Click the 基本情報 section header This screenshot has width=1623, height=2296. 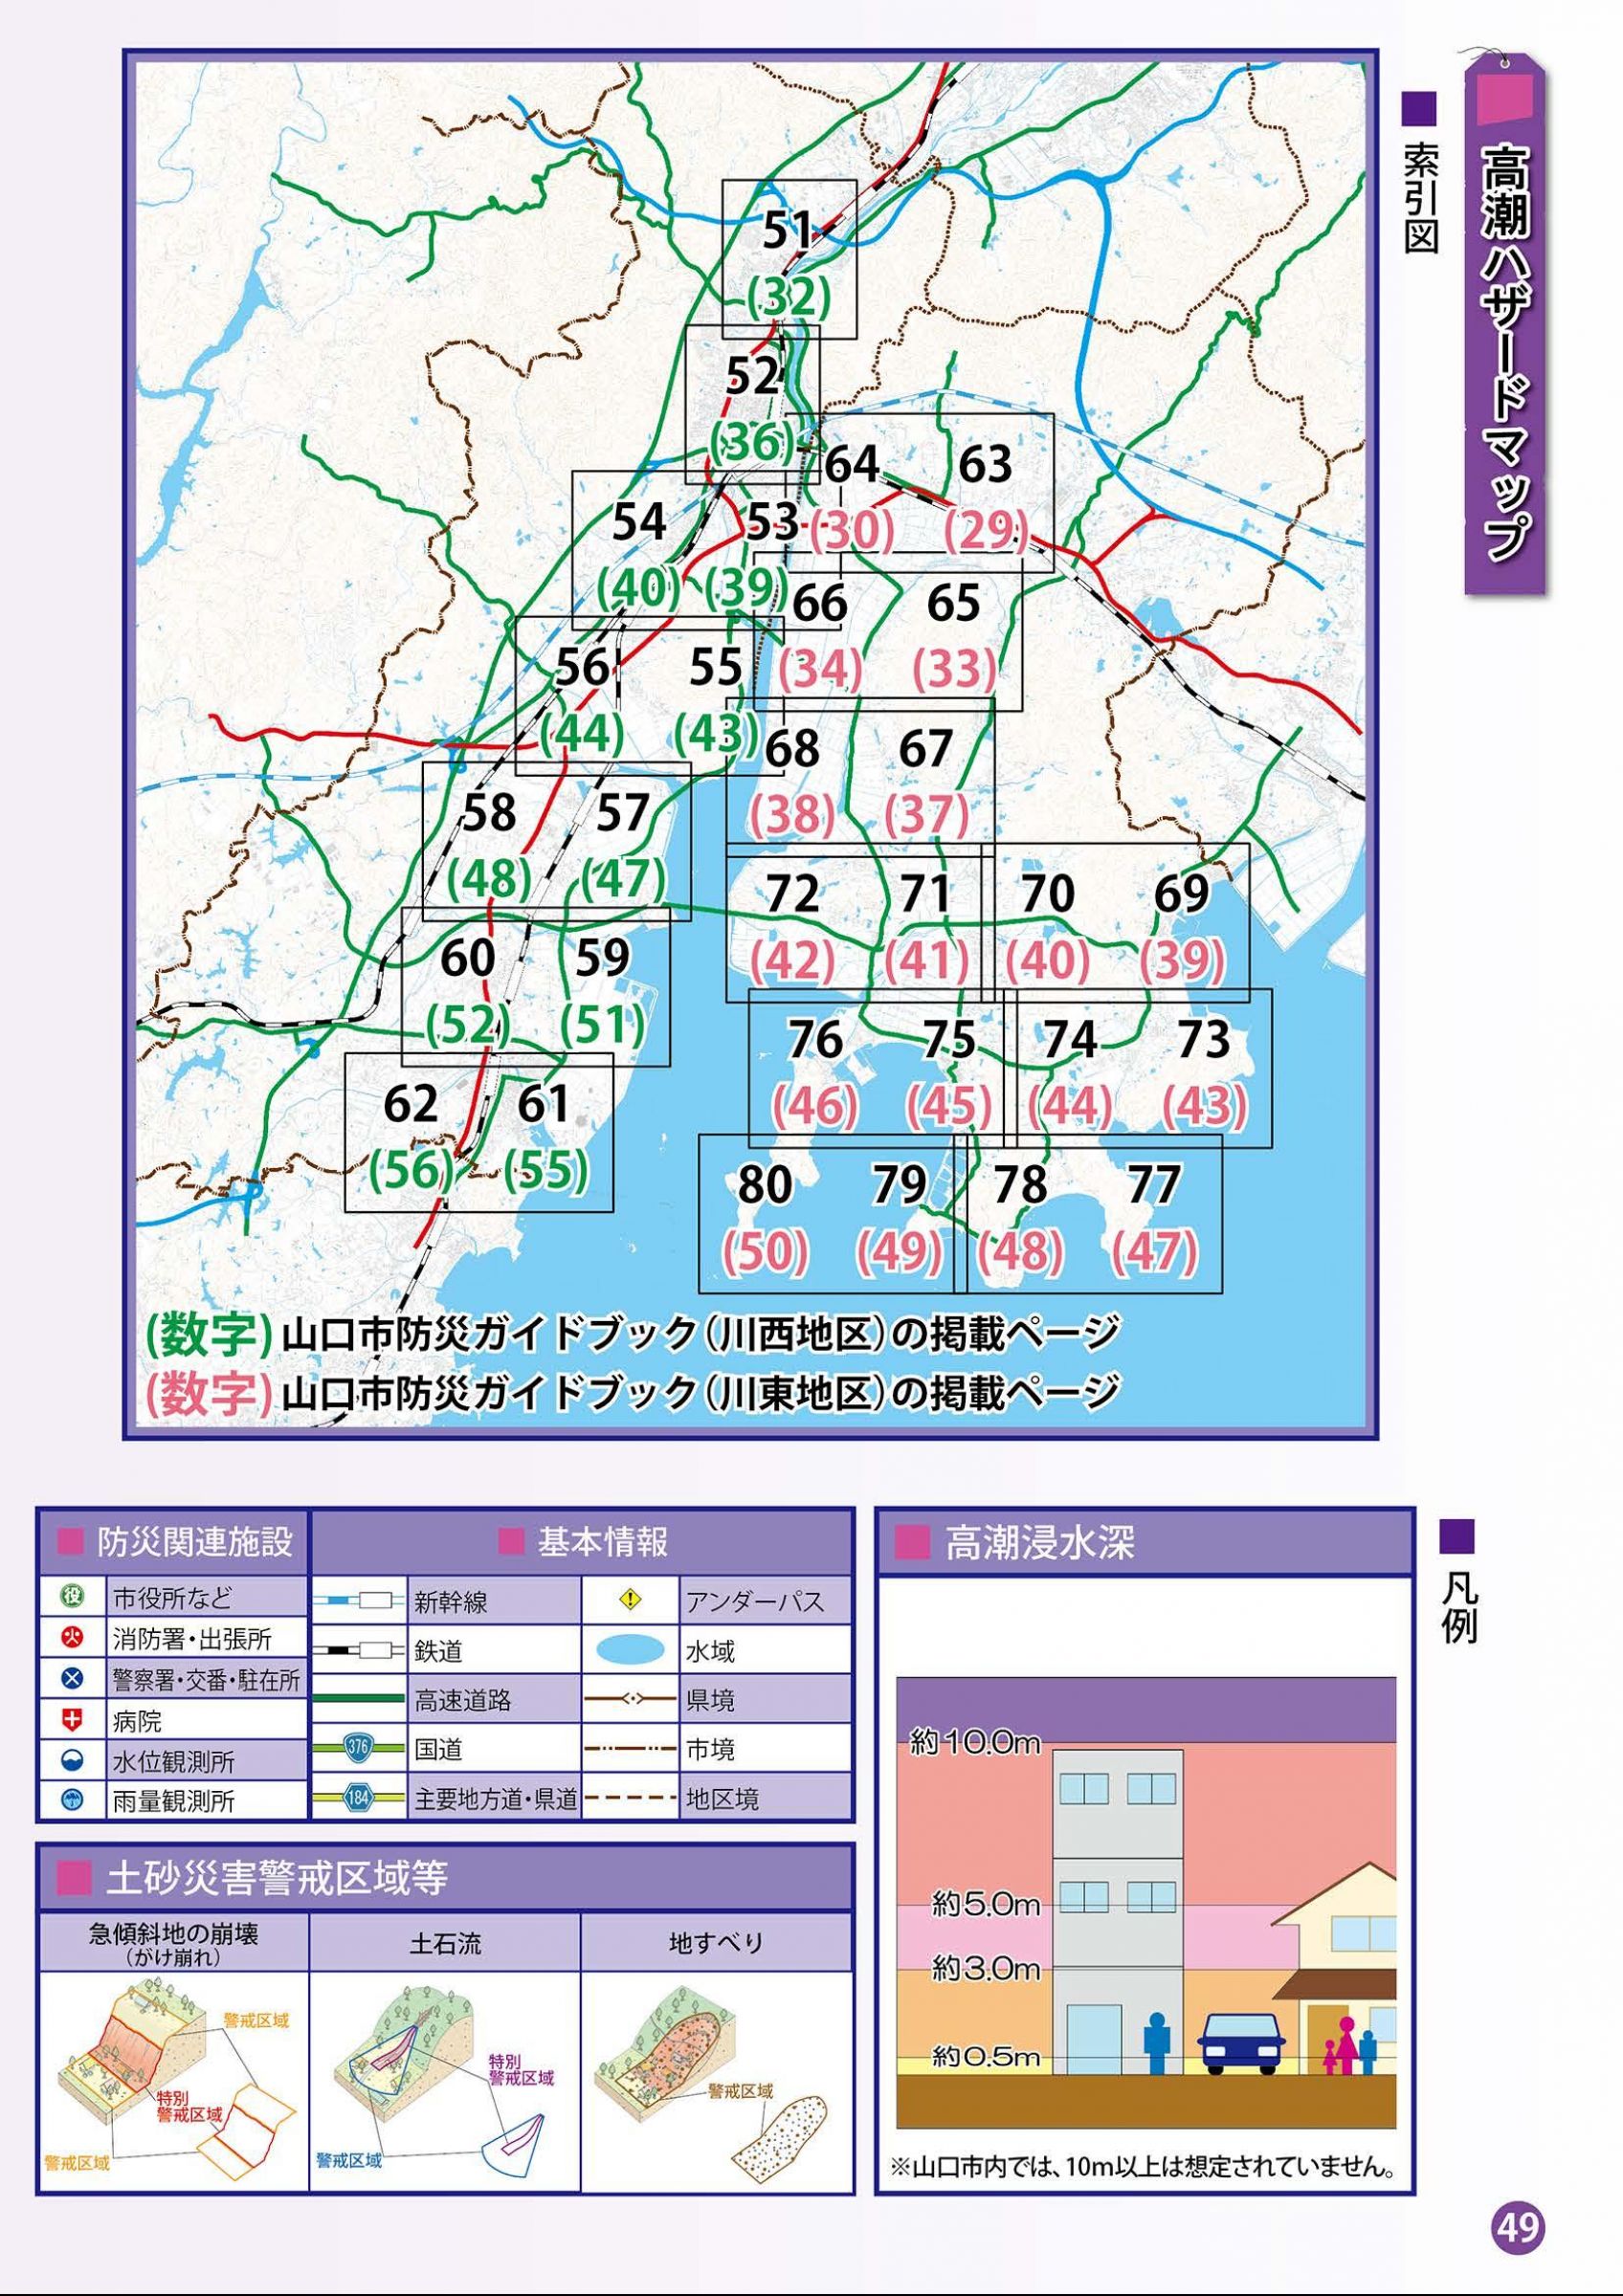(583, 1542)
